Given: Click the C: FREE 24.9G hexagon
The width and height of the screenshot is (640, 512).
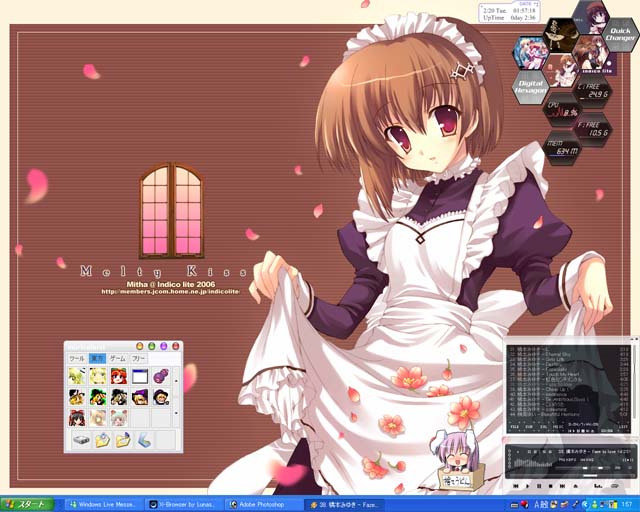Looking at the screenshot, I should (592, 91).
